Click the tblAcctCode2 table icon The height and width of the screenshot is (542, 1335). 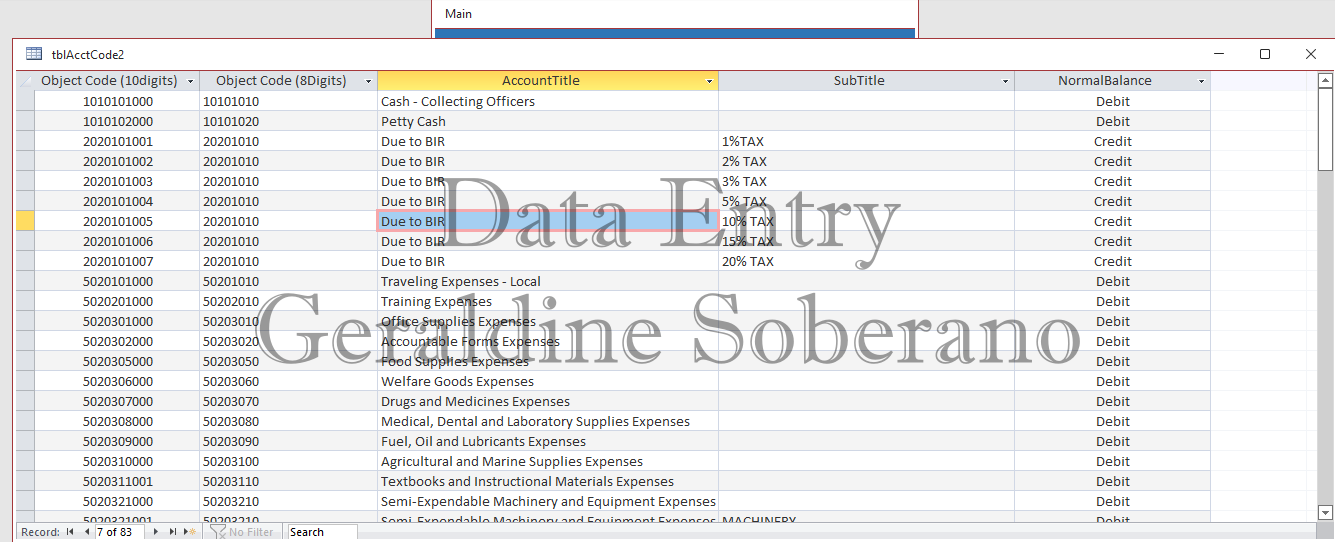[34, 54]
